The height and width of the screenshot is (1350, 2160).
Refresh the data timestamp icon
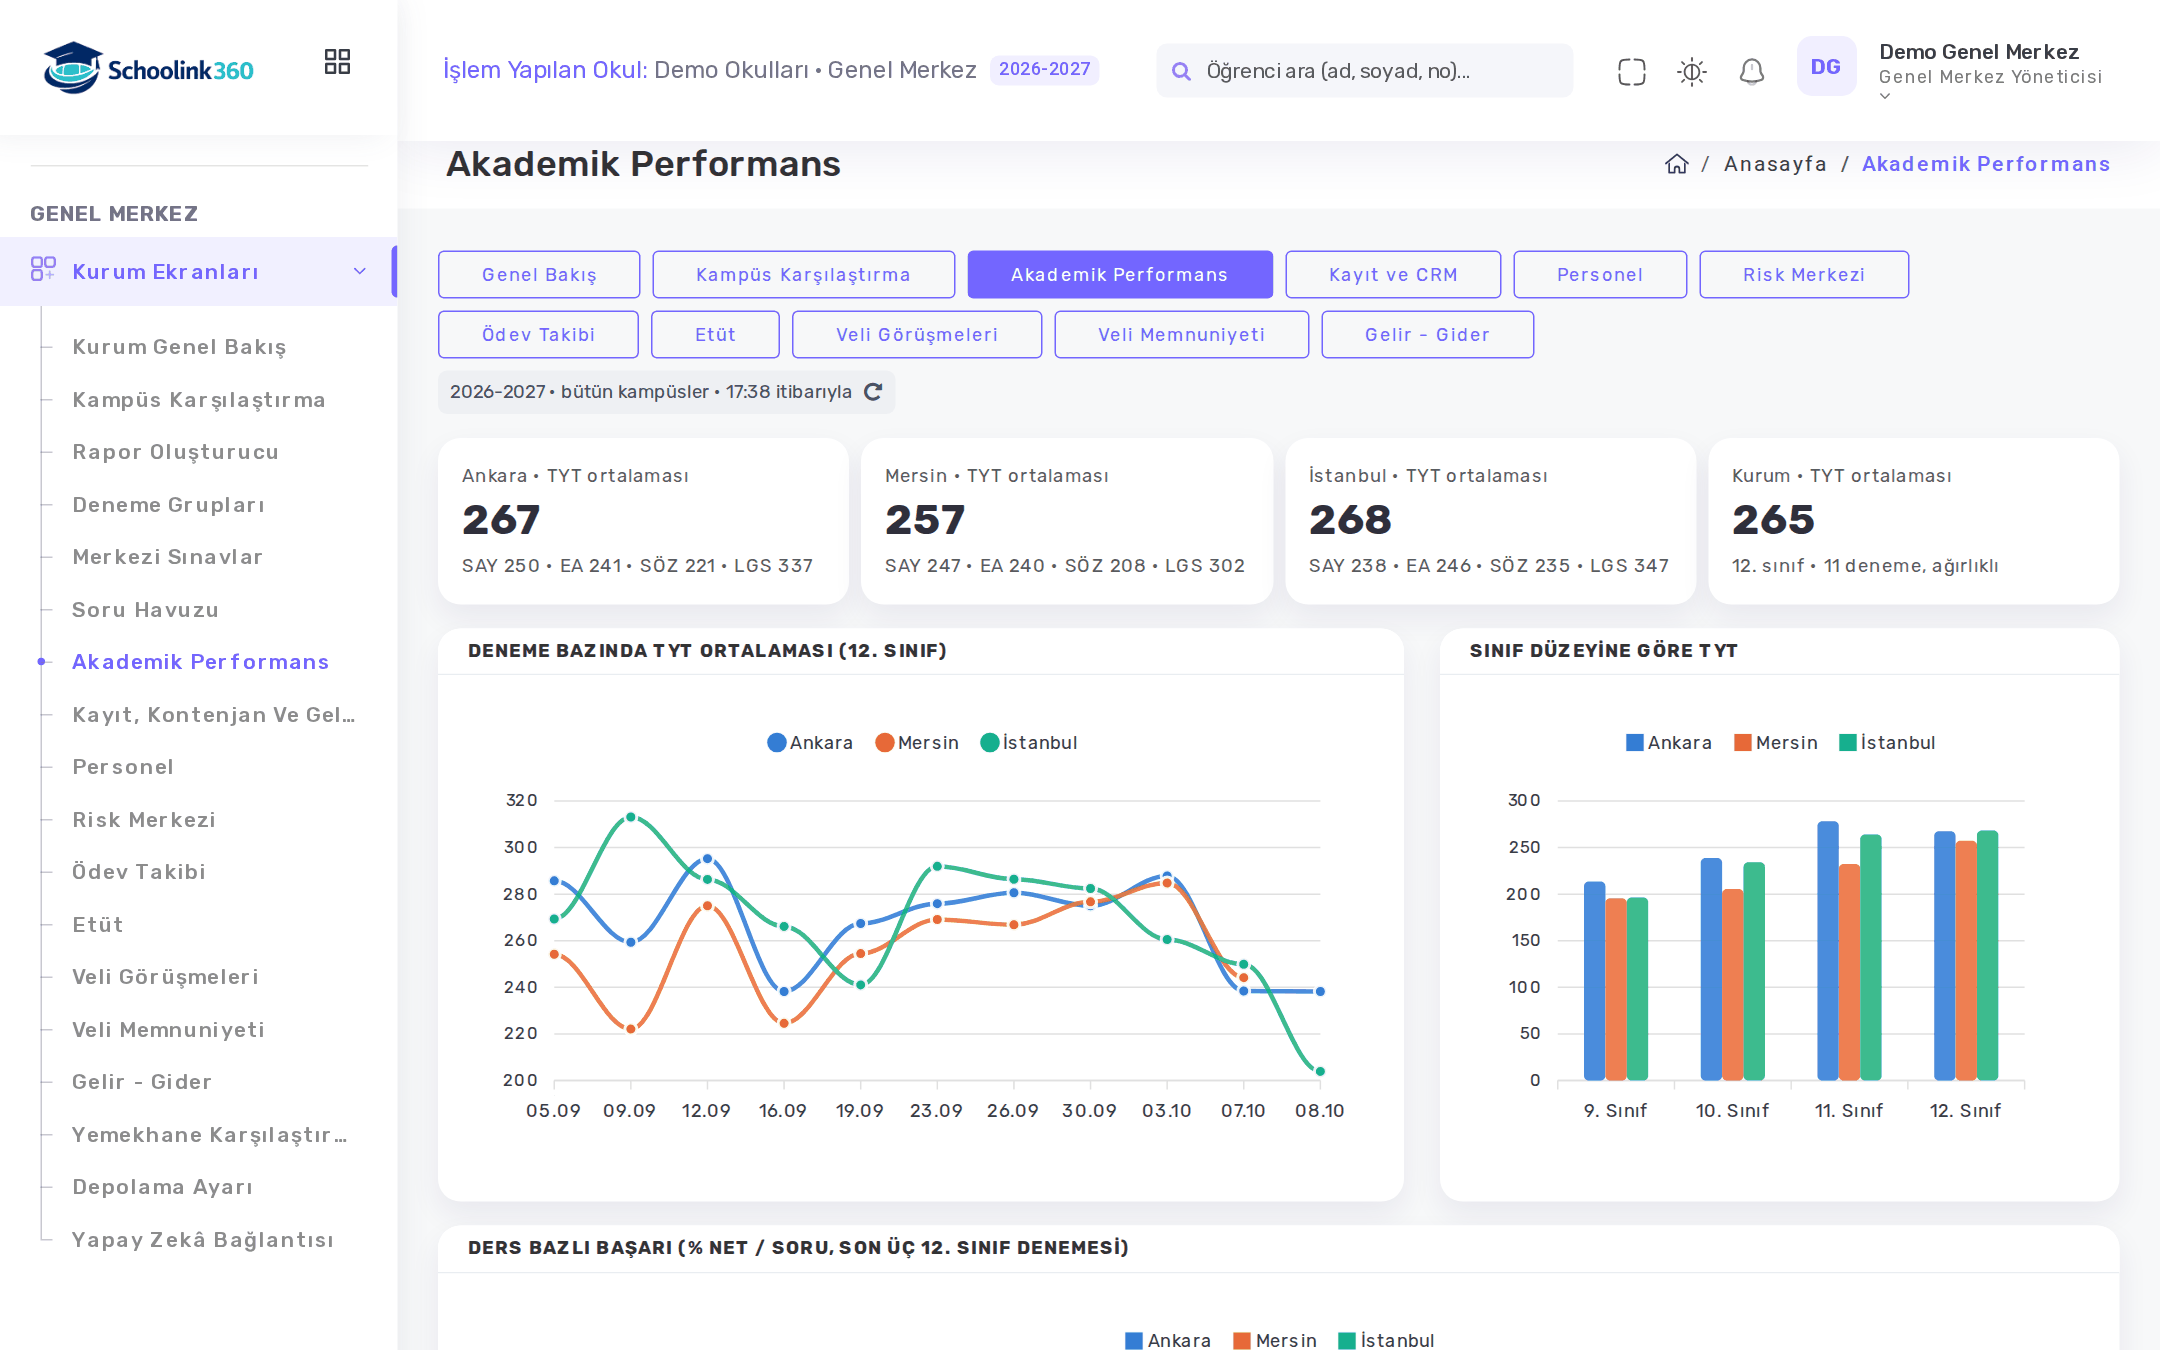pyautogui.click(x=873, y=392)
